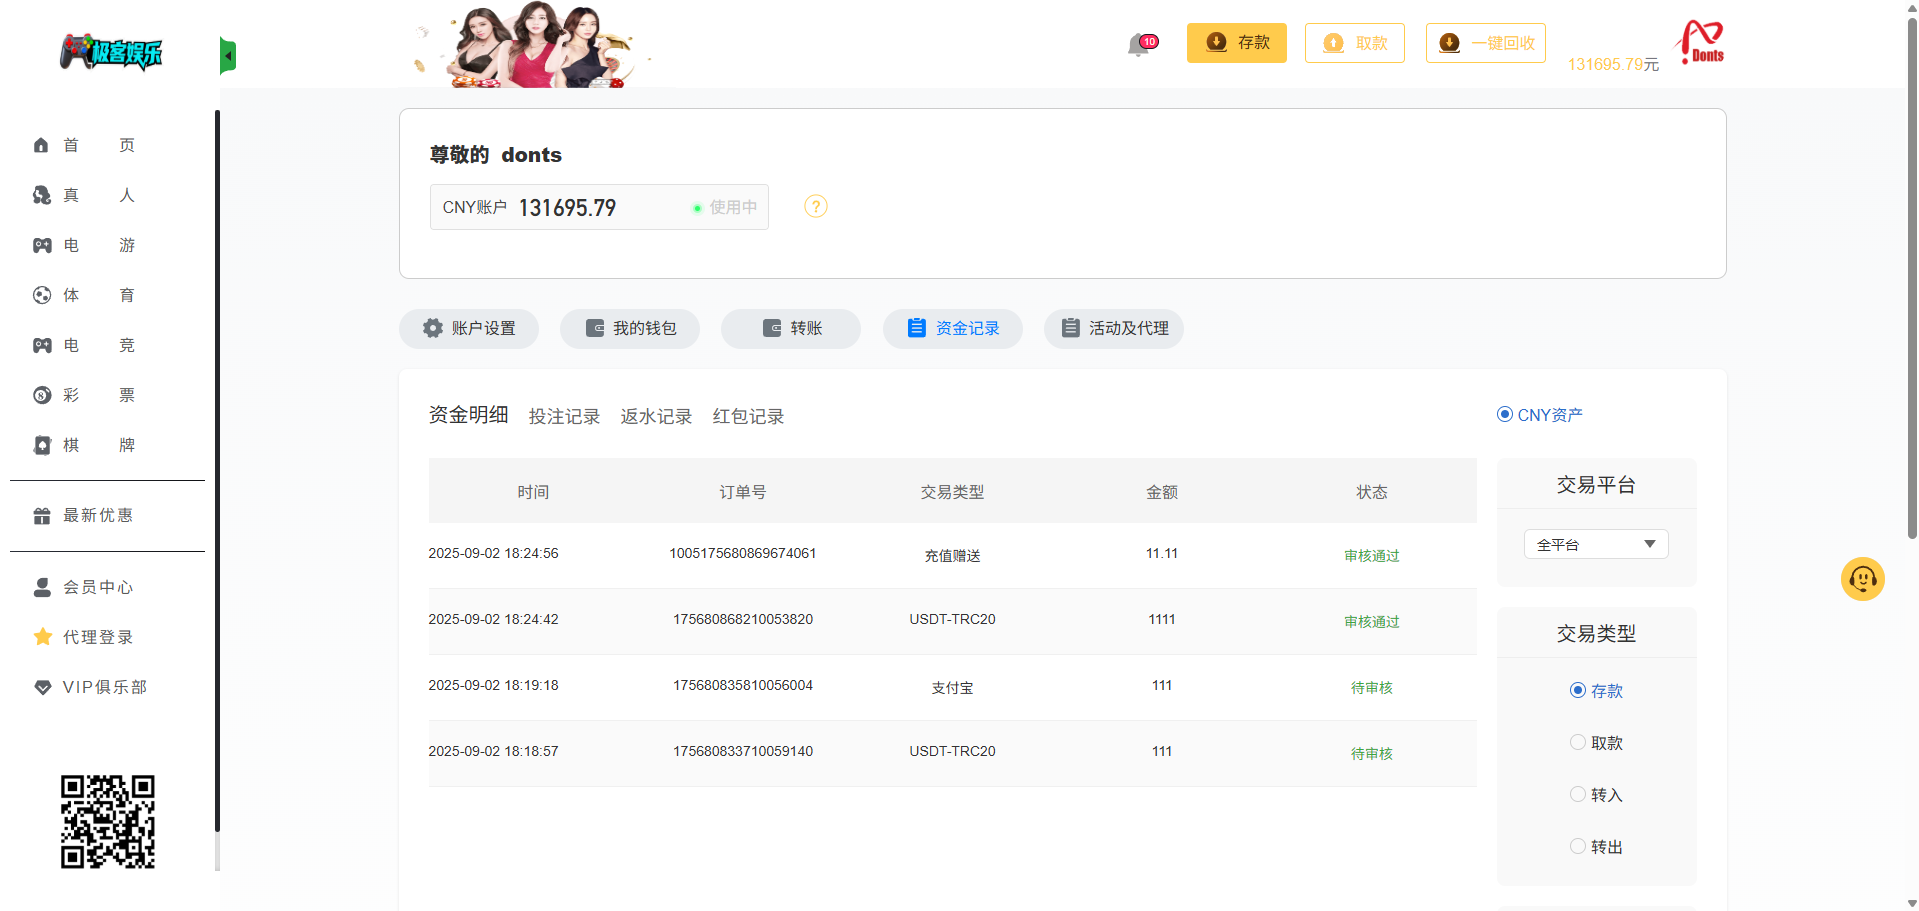Click the yellow question mark help icon
The width and height of the screenshot is (1919, 911).
pos(816,207)
